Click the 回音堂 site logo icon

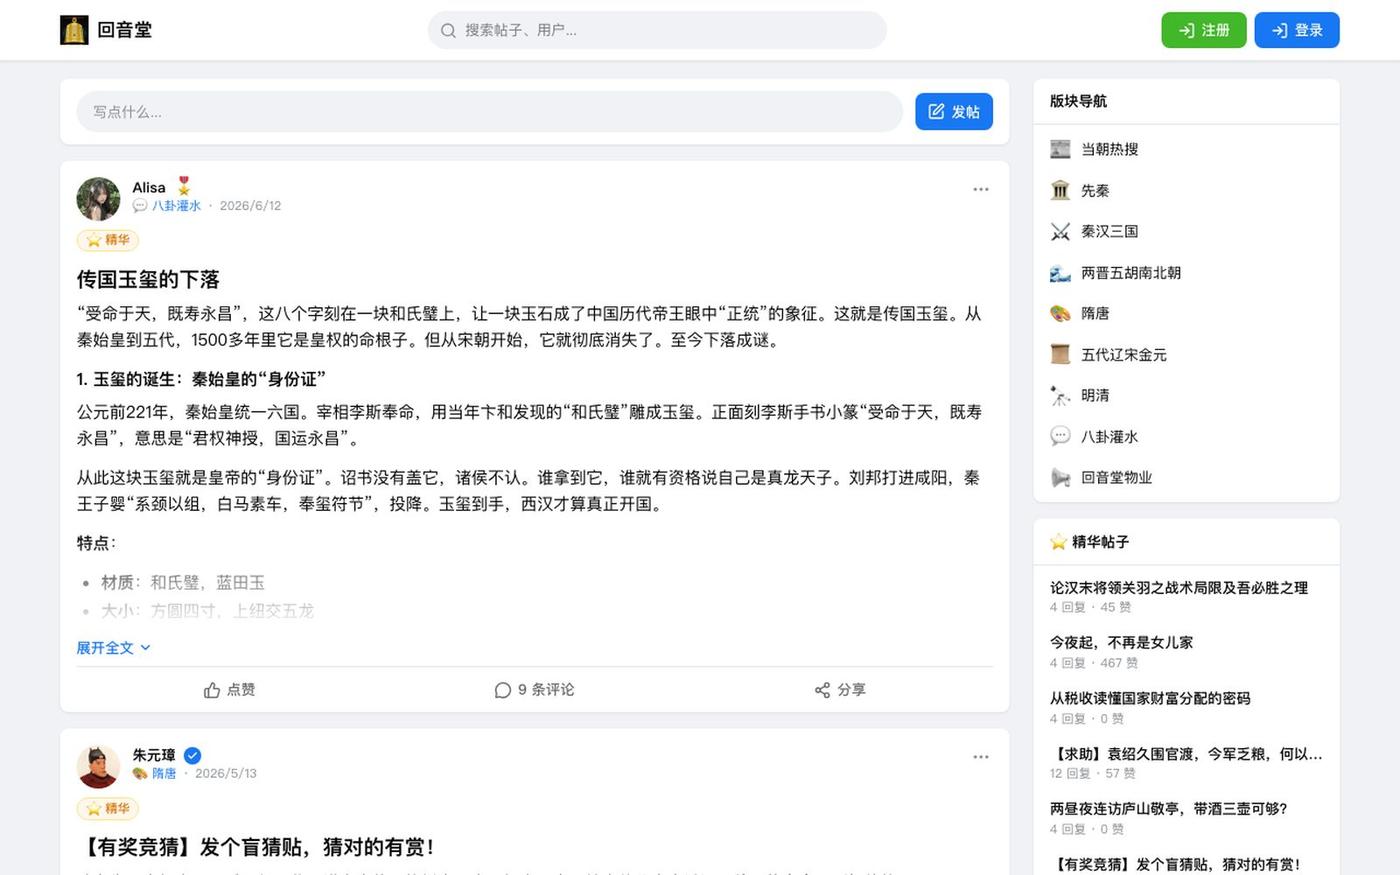[74, 30]
